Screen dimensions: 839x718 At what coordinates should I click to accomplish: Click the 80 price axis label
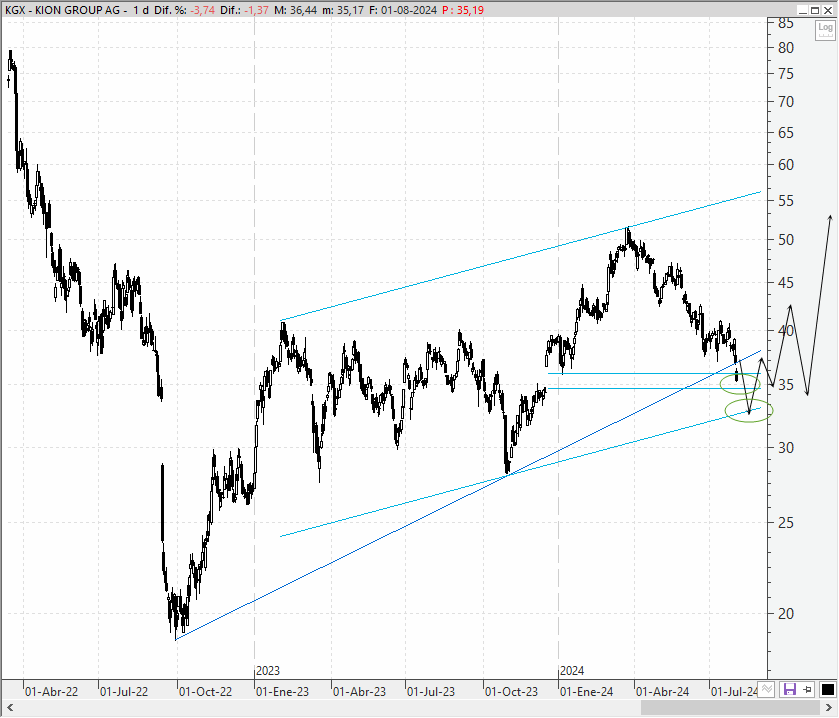click(x=785, y=48)
